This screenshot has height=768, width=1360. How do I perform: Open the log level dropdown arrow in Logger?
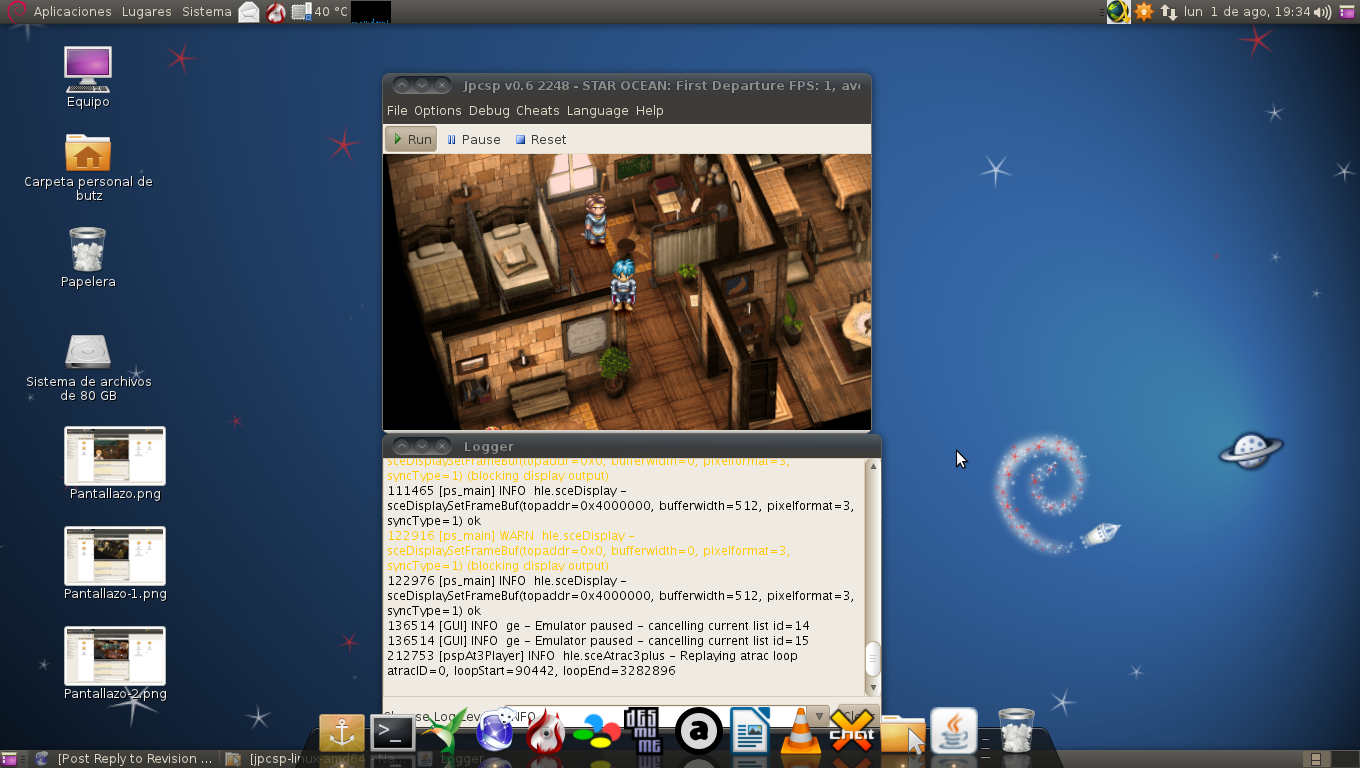(819, 716)
